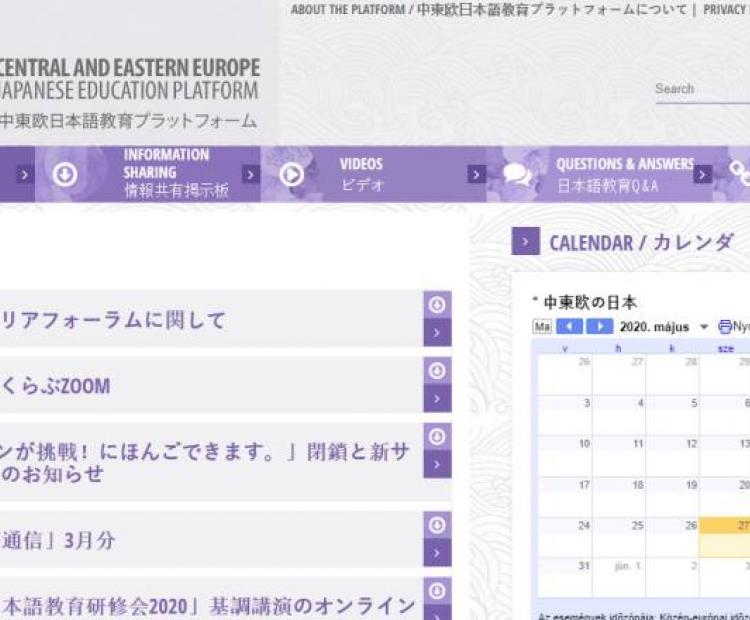Click the Videos play circle icon
The width and height of the screenshot is (750, 620).
(291, 174)
